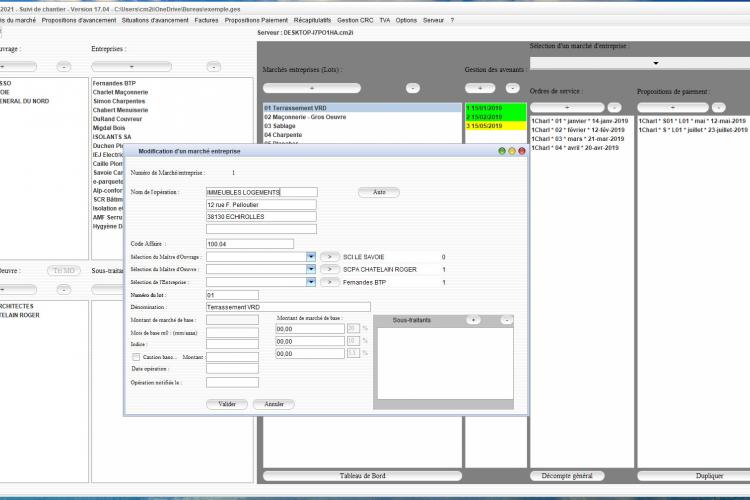This screenshot has height=500, width=750.
Task: Select lot 04 Charpente
Action: click(x=363, y=135)
